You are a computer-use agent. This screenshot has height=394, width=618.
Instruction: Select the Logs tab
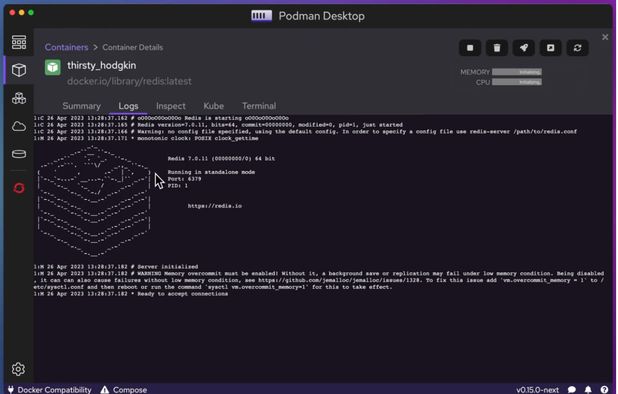128,106
